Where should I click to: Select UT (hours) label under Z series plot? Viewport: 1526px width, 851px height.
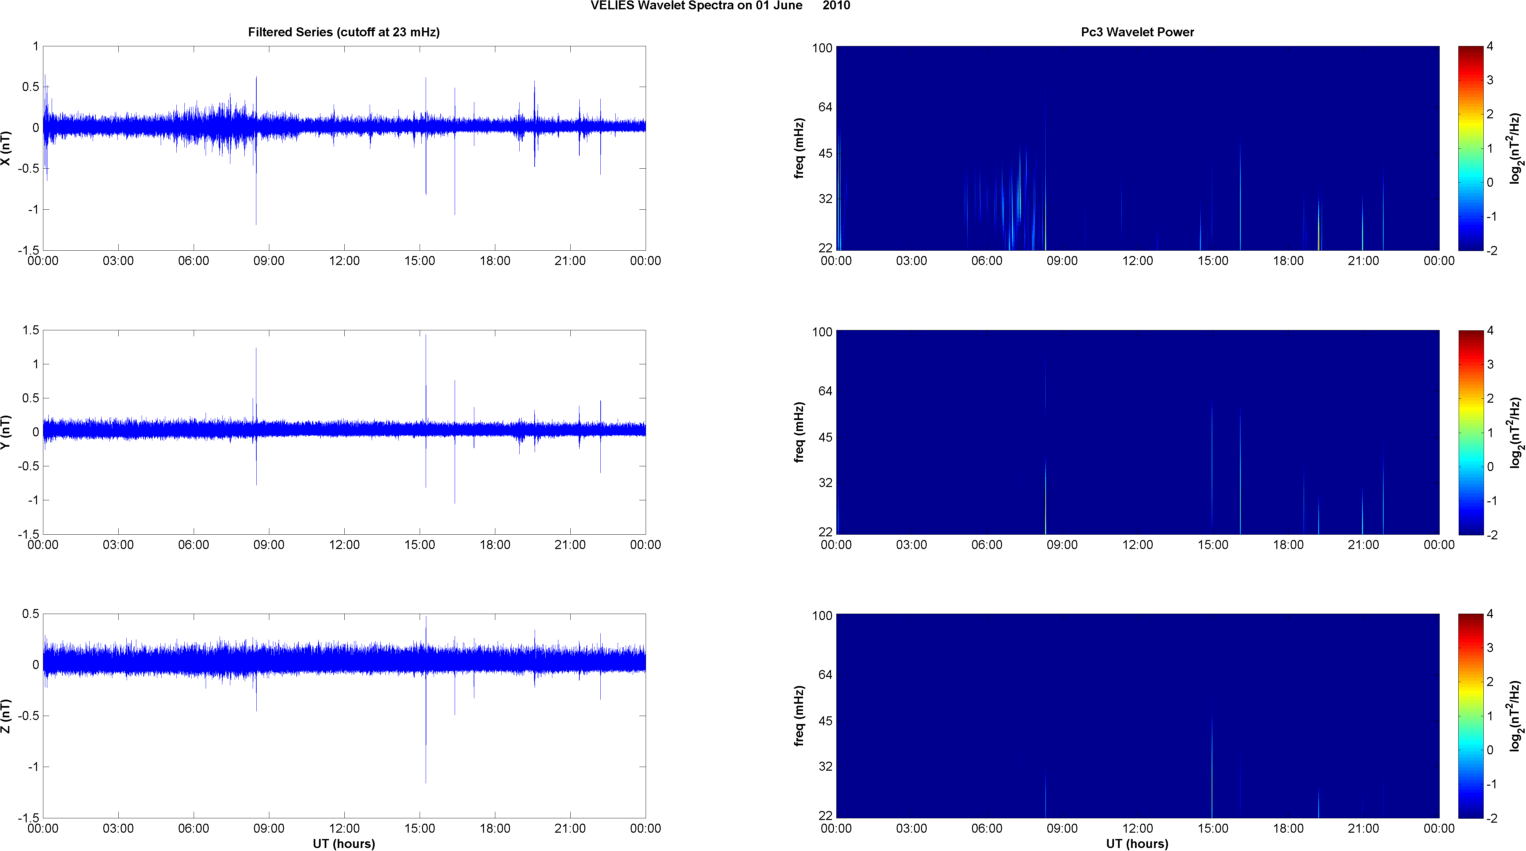coord(344,843)
